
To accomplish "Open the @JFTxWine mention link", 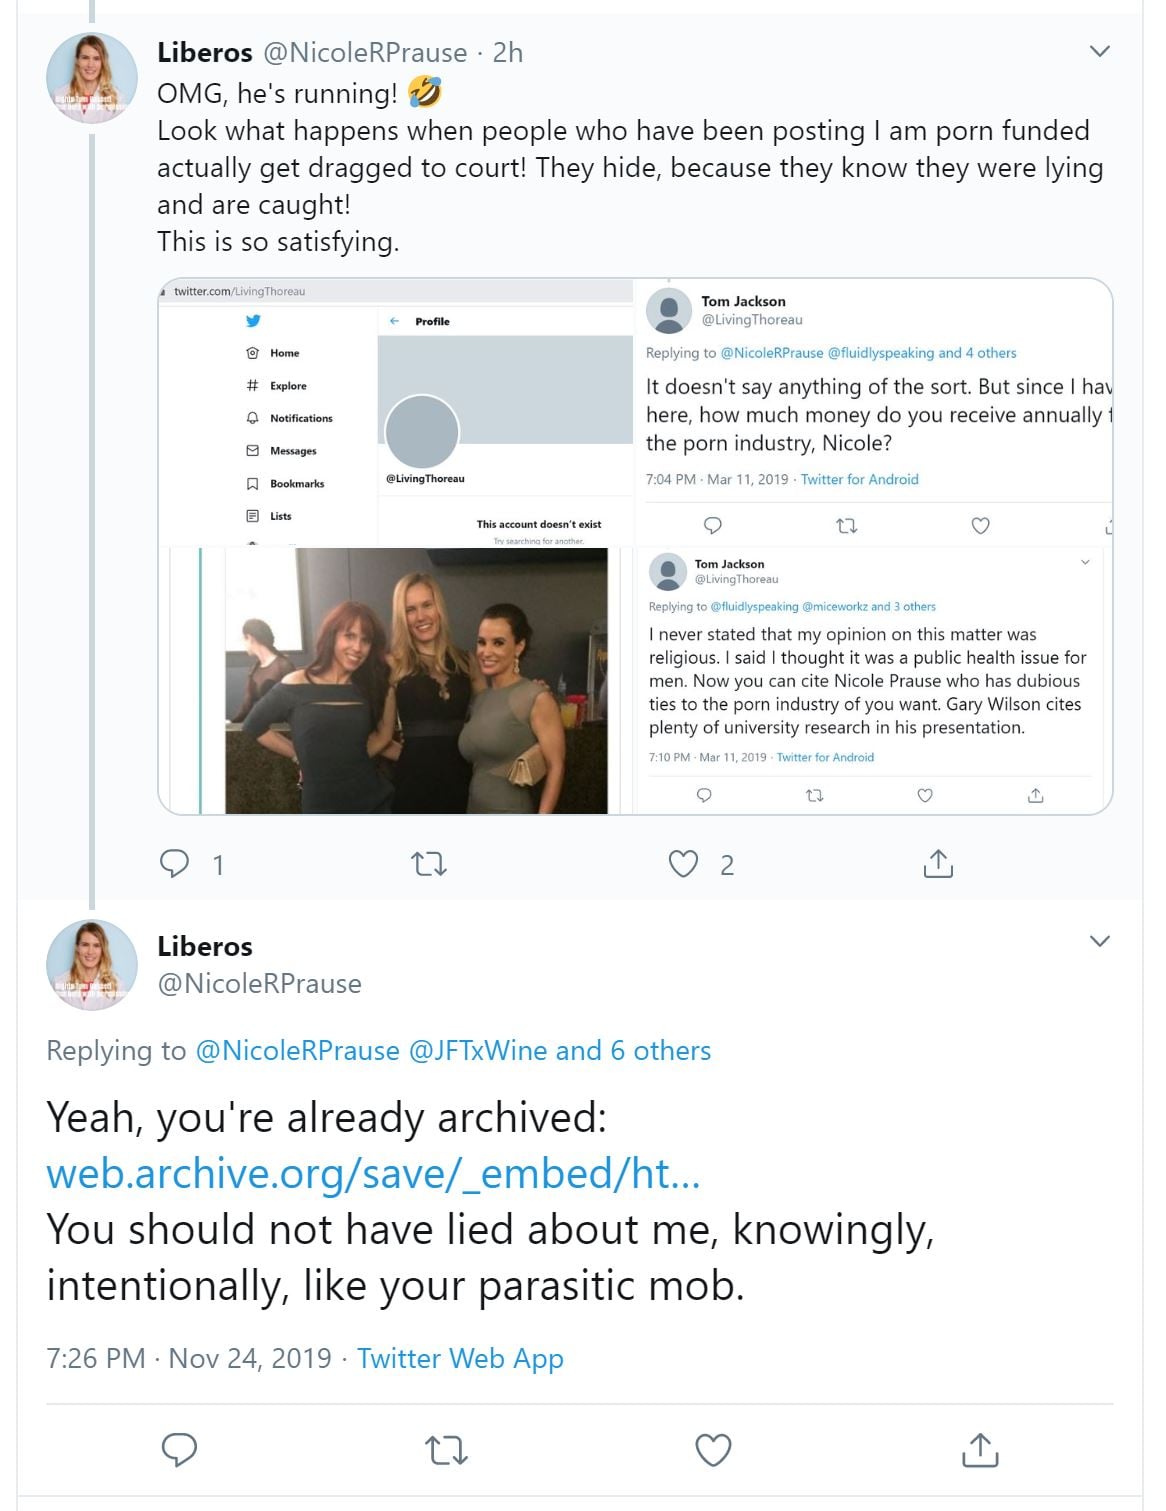I will tap(477, 1050).
